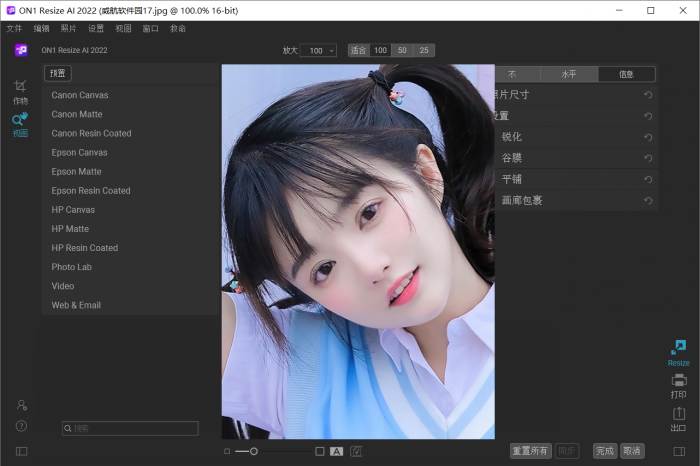Reset the photo size pane
Viewport: 700px width, 466px height.
point(648,95)
